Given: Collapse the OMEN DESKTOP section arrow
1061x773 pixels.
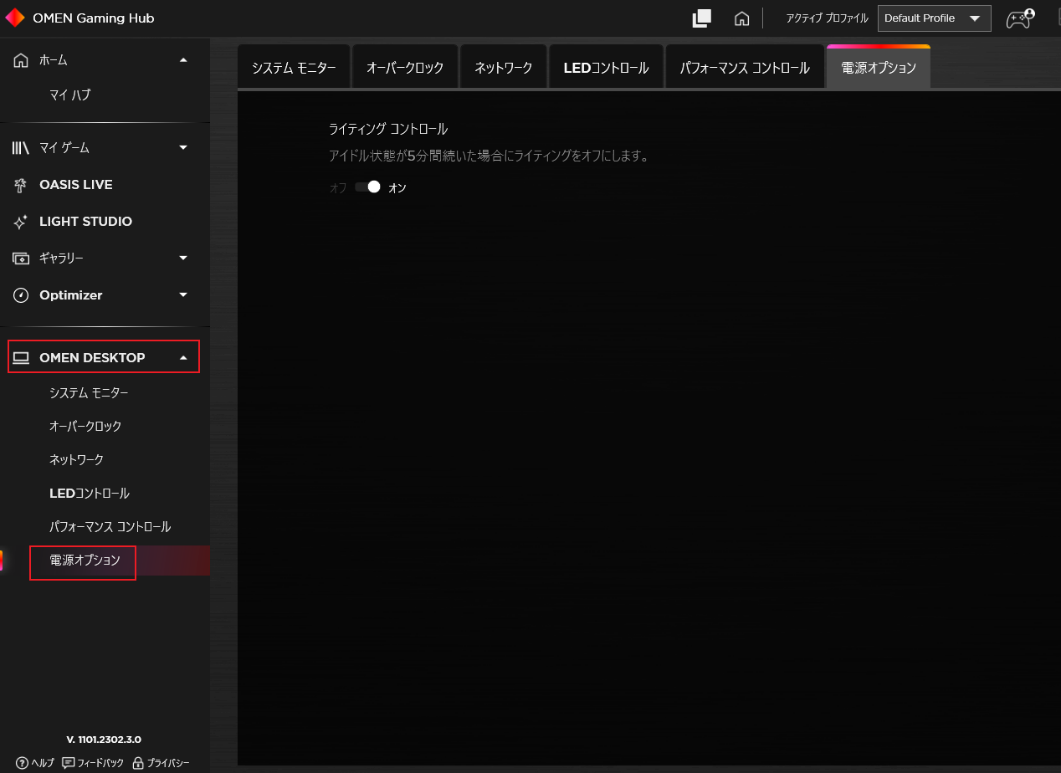Looking at the screenshot, I should (x=183, y=357).
